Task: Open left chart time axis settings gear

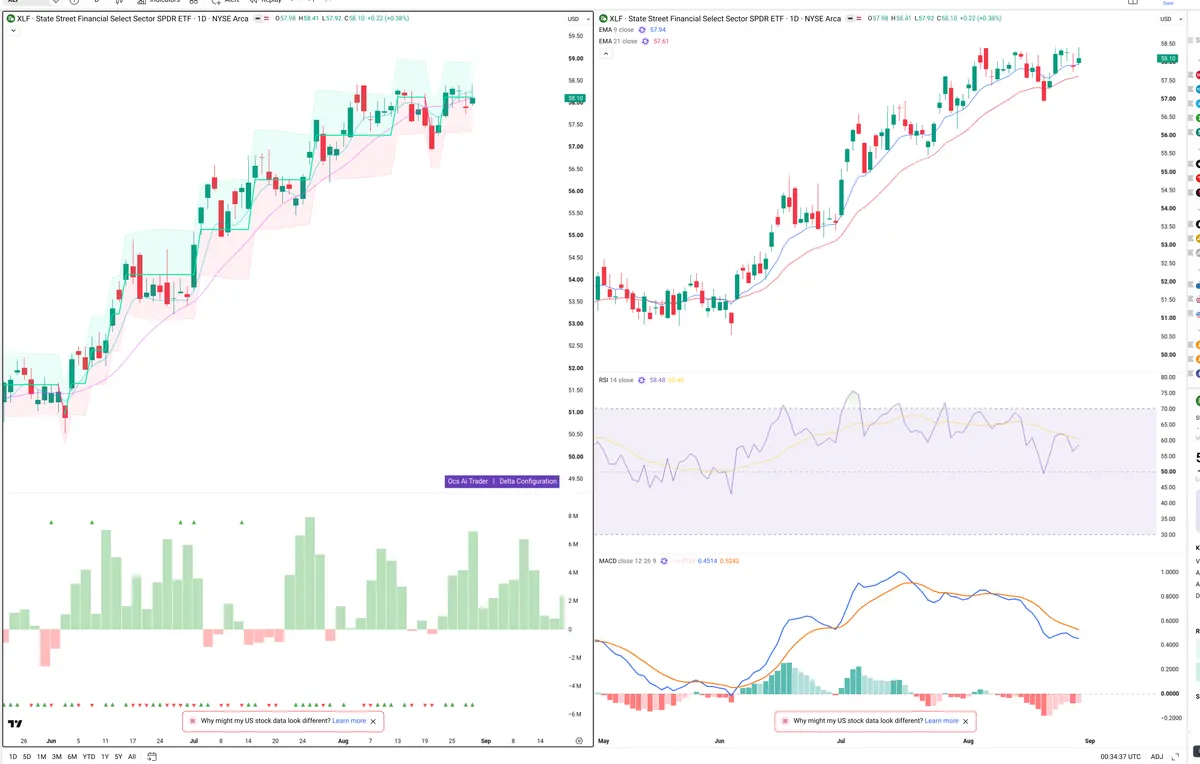Action: pyautogui.click(x=579, y=740)
